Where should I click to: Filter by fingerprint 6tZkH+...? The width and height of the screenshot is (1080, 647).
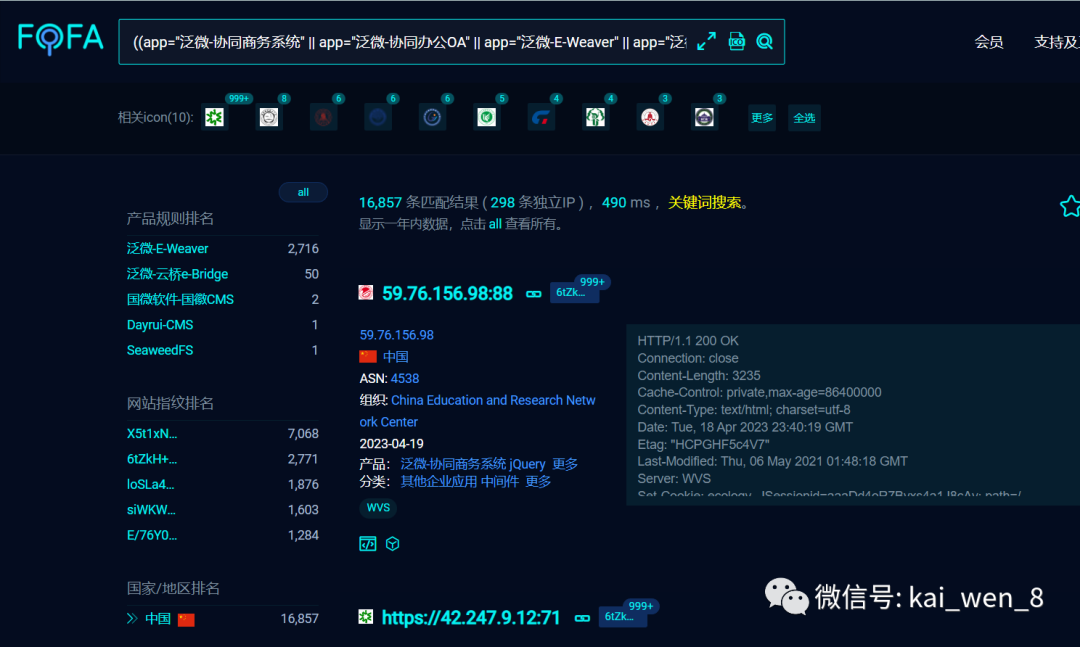[152, 459]
